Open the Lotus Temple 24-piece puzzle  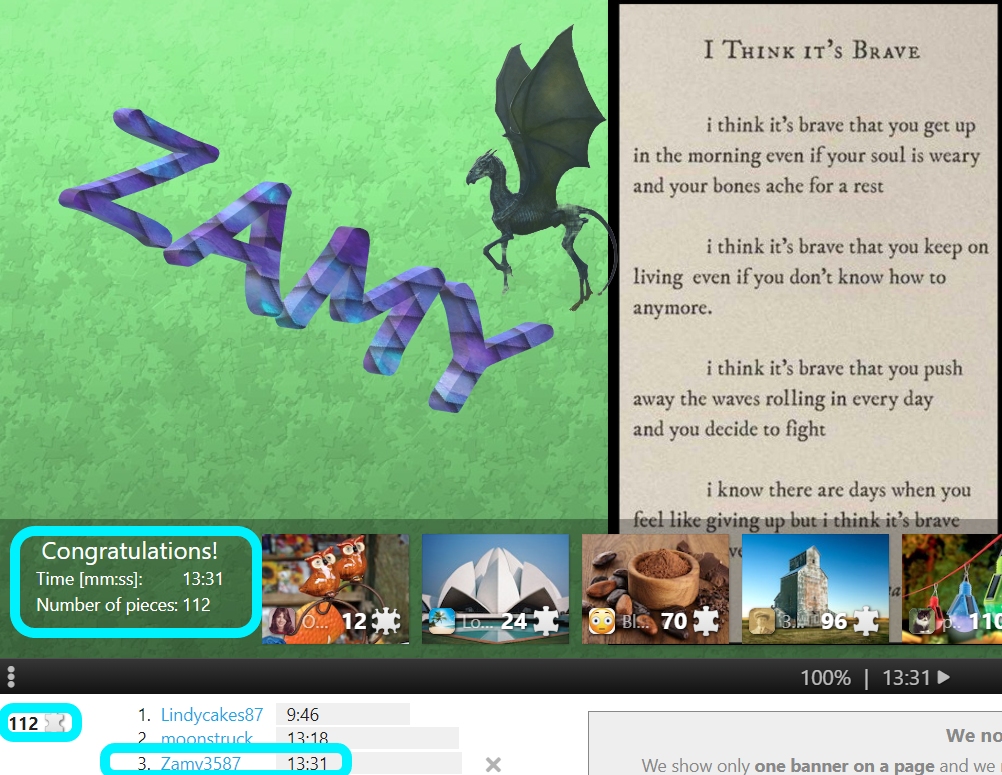(x=495, y=588)
